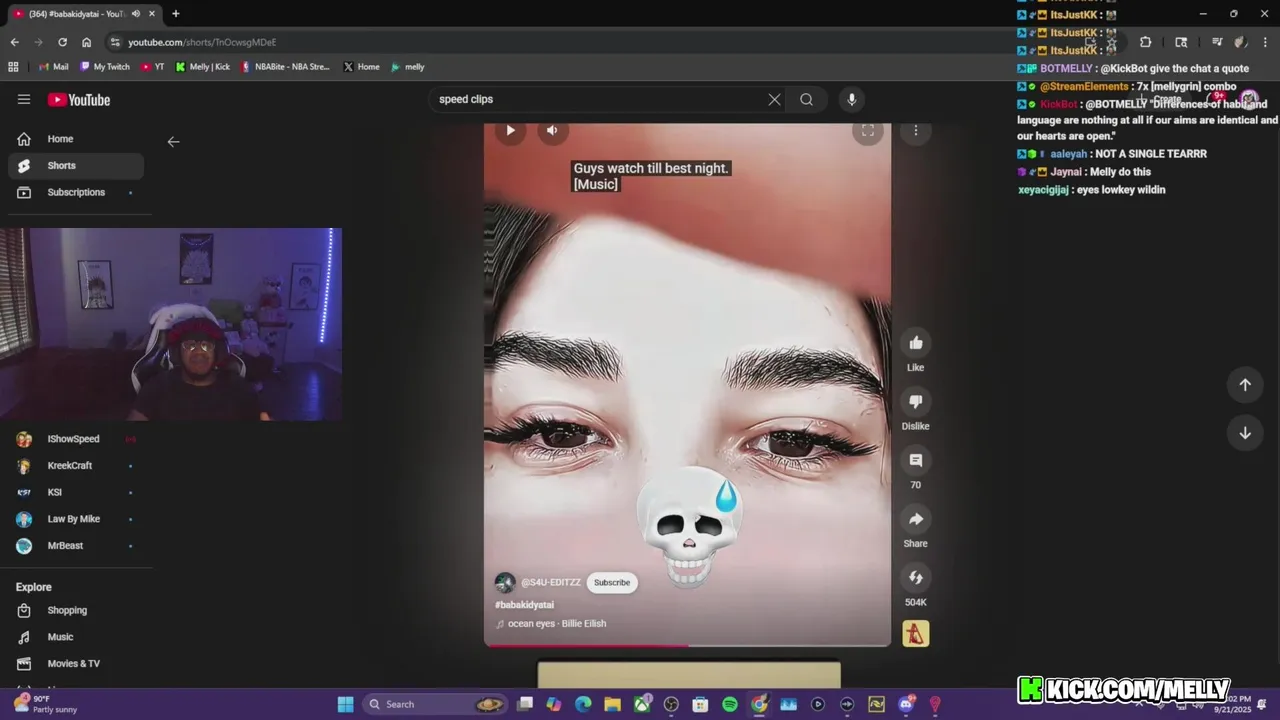Image resolution: width=1280 pixels, height=720 pixels.
Task: Subscribe to @S4U-EDITZZ channel
Action: tap(612, 582)
